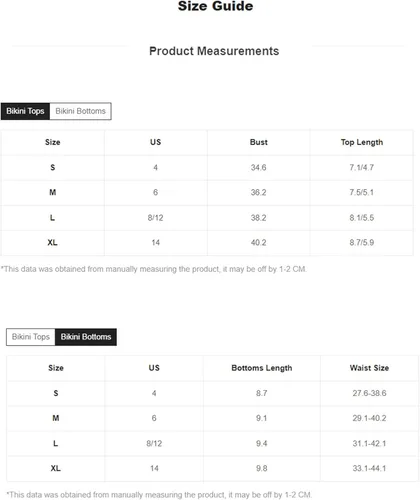
Task: Select the top length 8.7/5.9 cell
Action: coord(362,243)
